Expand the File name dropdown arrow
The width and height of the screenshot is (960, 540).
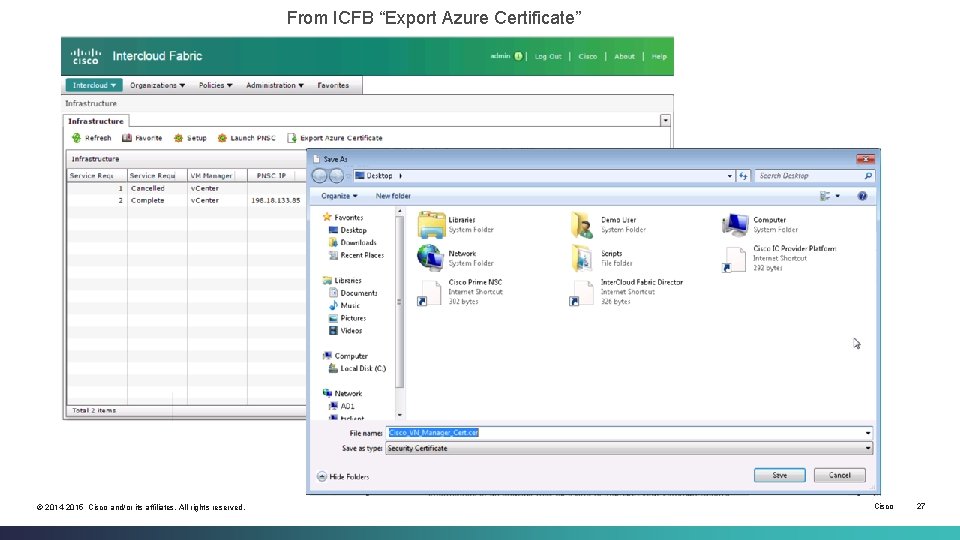tap(868, 433)
